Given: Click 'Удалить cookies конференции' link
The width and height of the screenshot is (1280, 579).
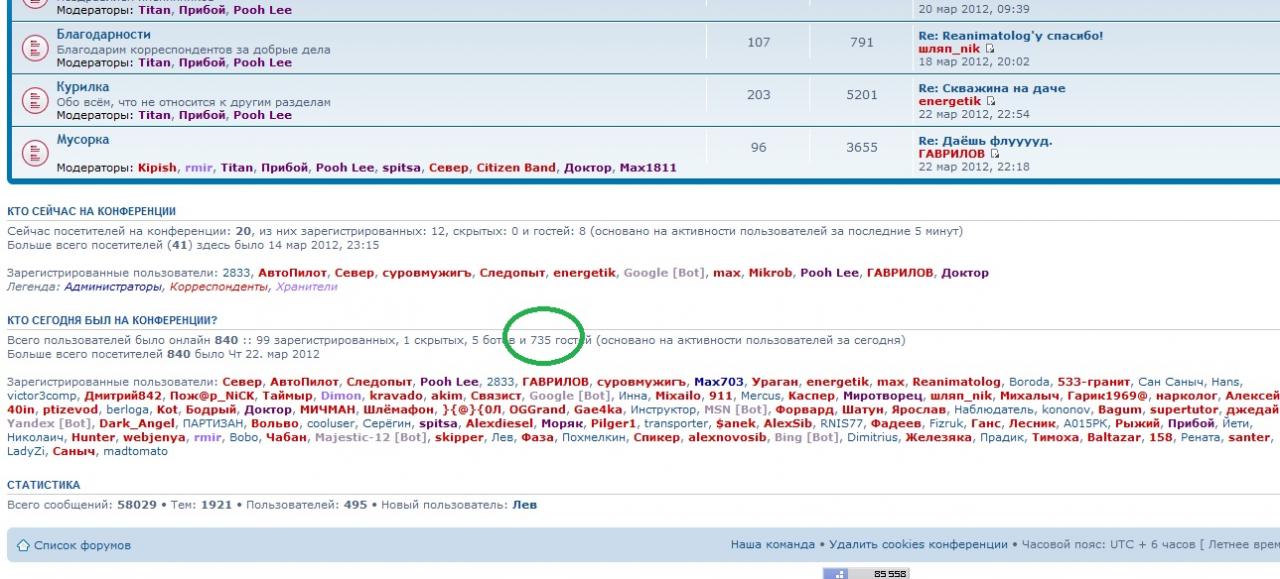Looking at the screenshot, I should (918, 545).
